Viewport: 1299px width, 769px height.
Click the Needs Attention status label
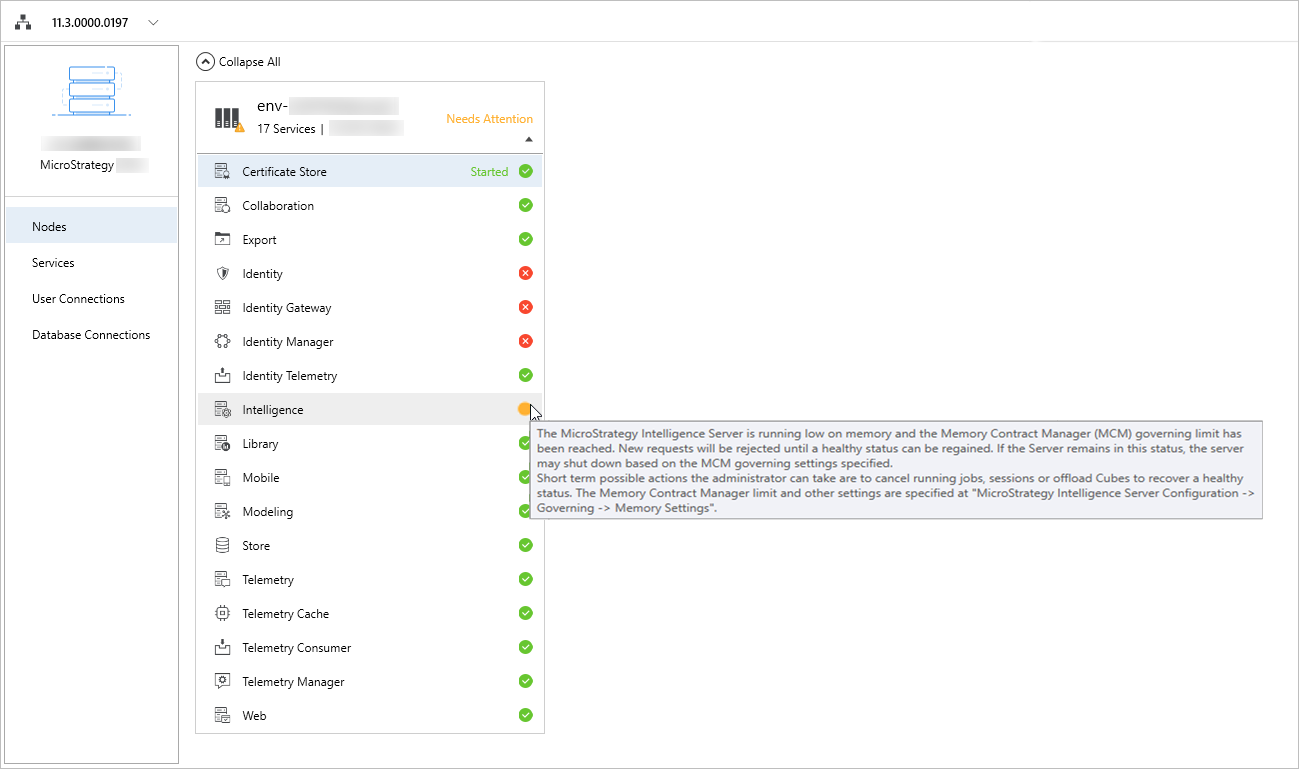coord(489,119)
